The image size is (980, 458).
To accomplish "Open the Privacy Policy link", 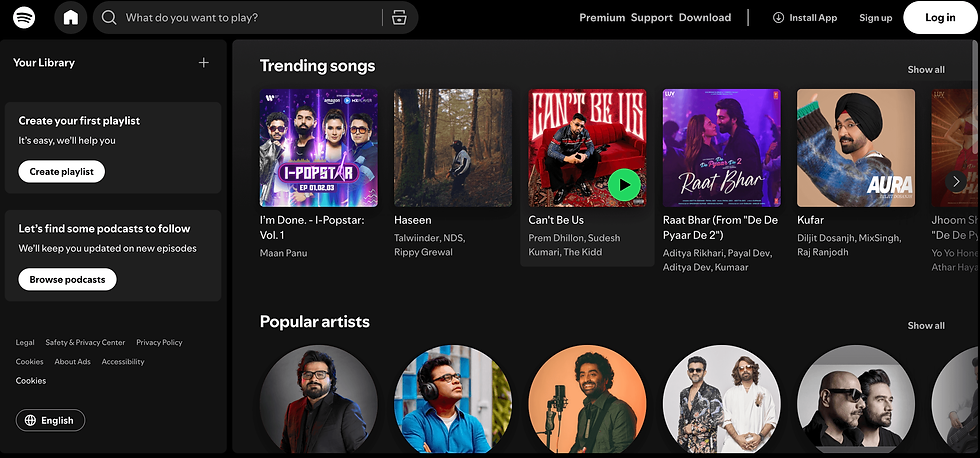I will click(x=159, y=342).
